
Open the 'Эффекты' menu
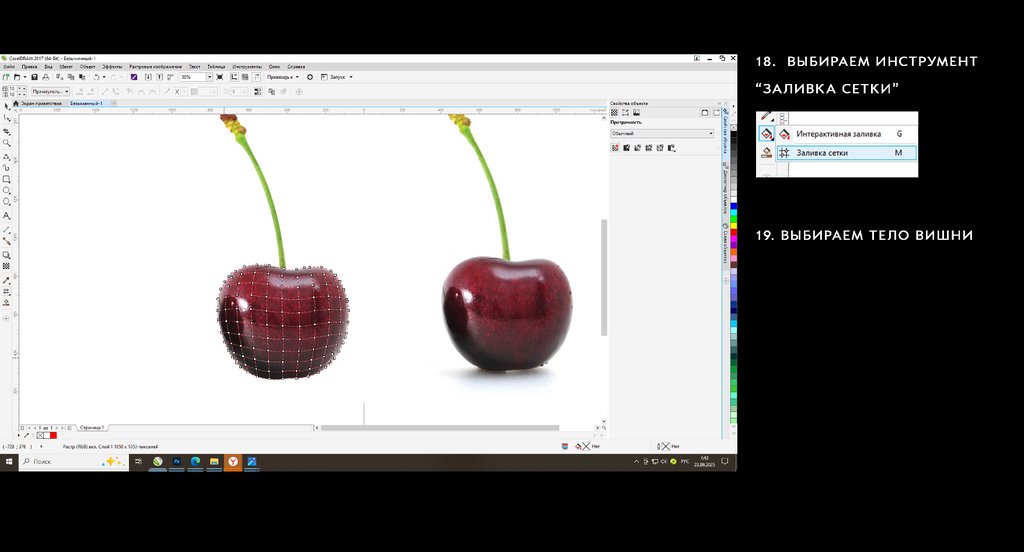click(112, 66)
